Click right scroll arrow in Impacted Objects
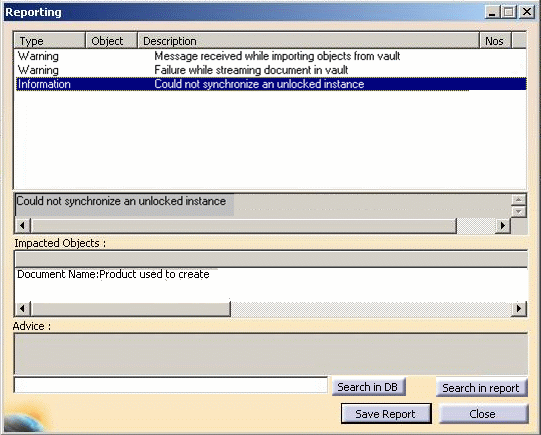The image size is (541, 435). coord(519,308)
